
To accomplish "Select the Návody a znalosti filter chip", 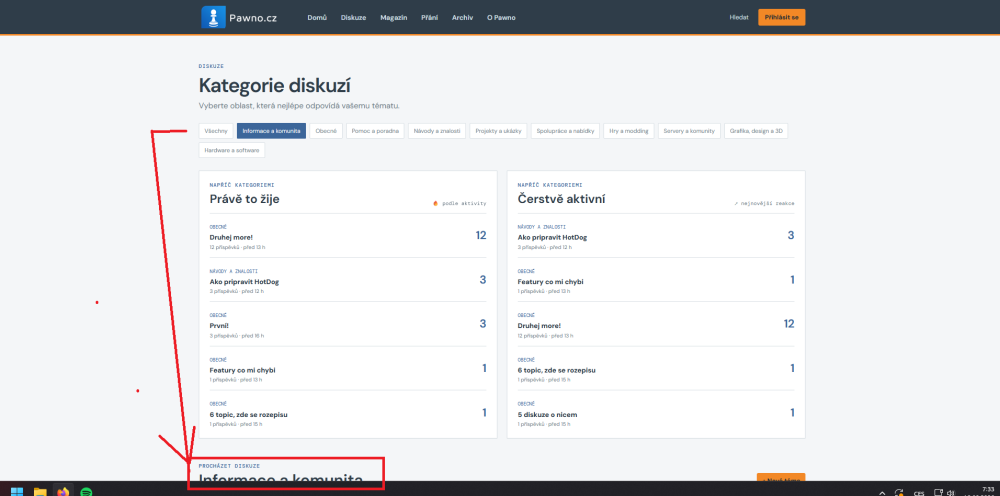I will pyautogui.click(x=437, y=131).
